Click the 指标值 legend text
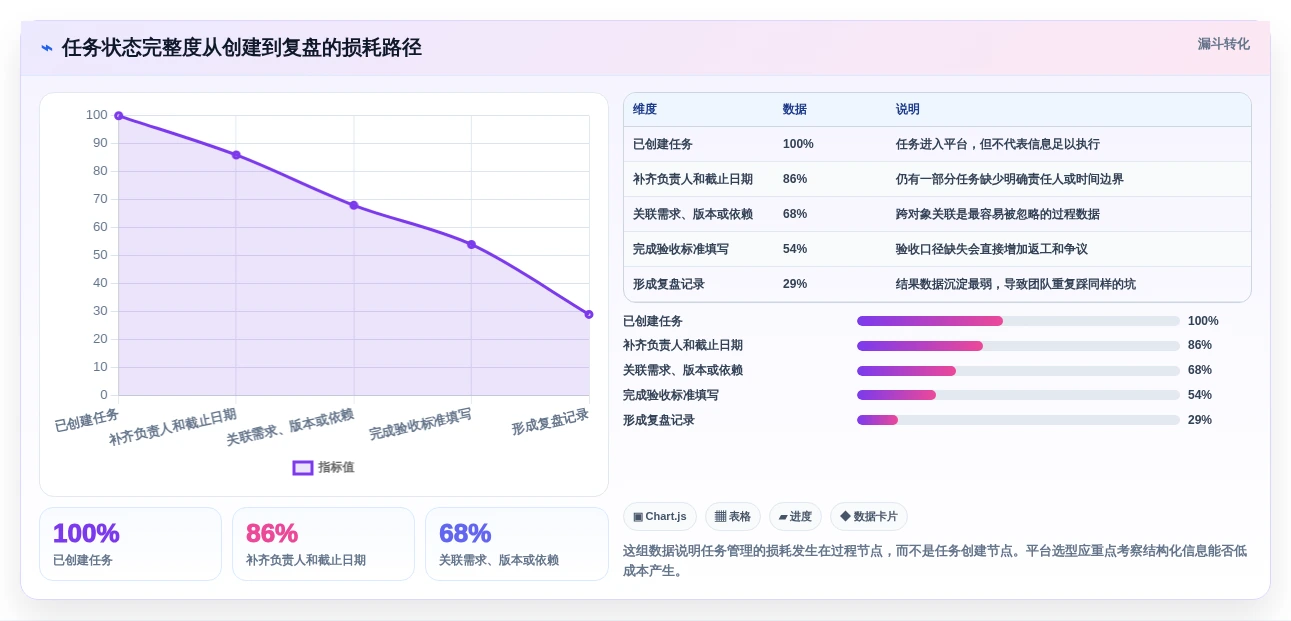The image size is (1291, 621). tap(336, 467)
